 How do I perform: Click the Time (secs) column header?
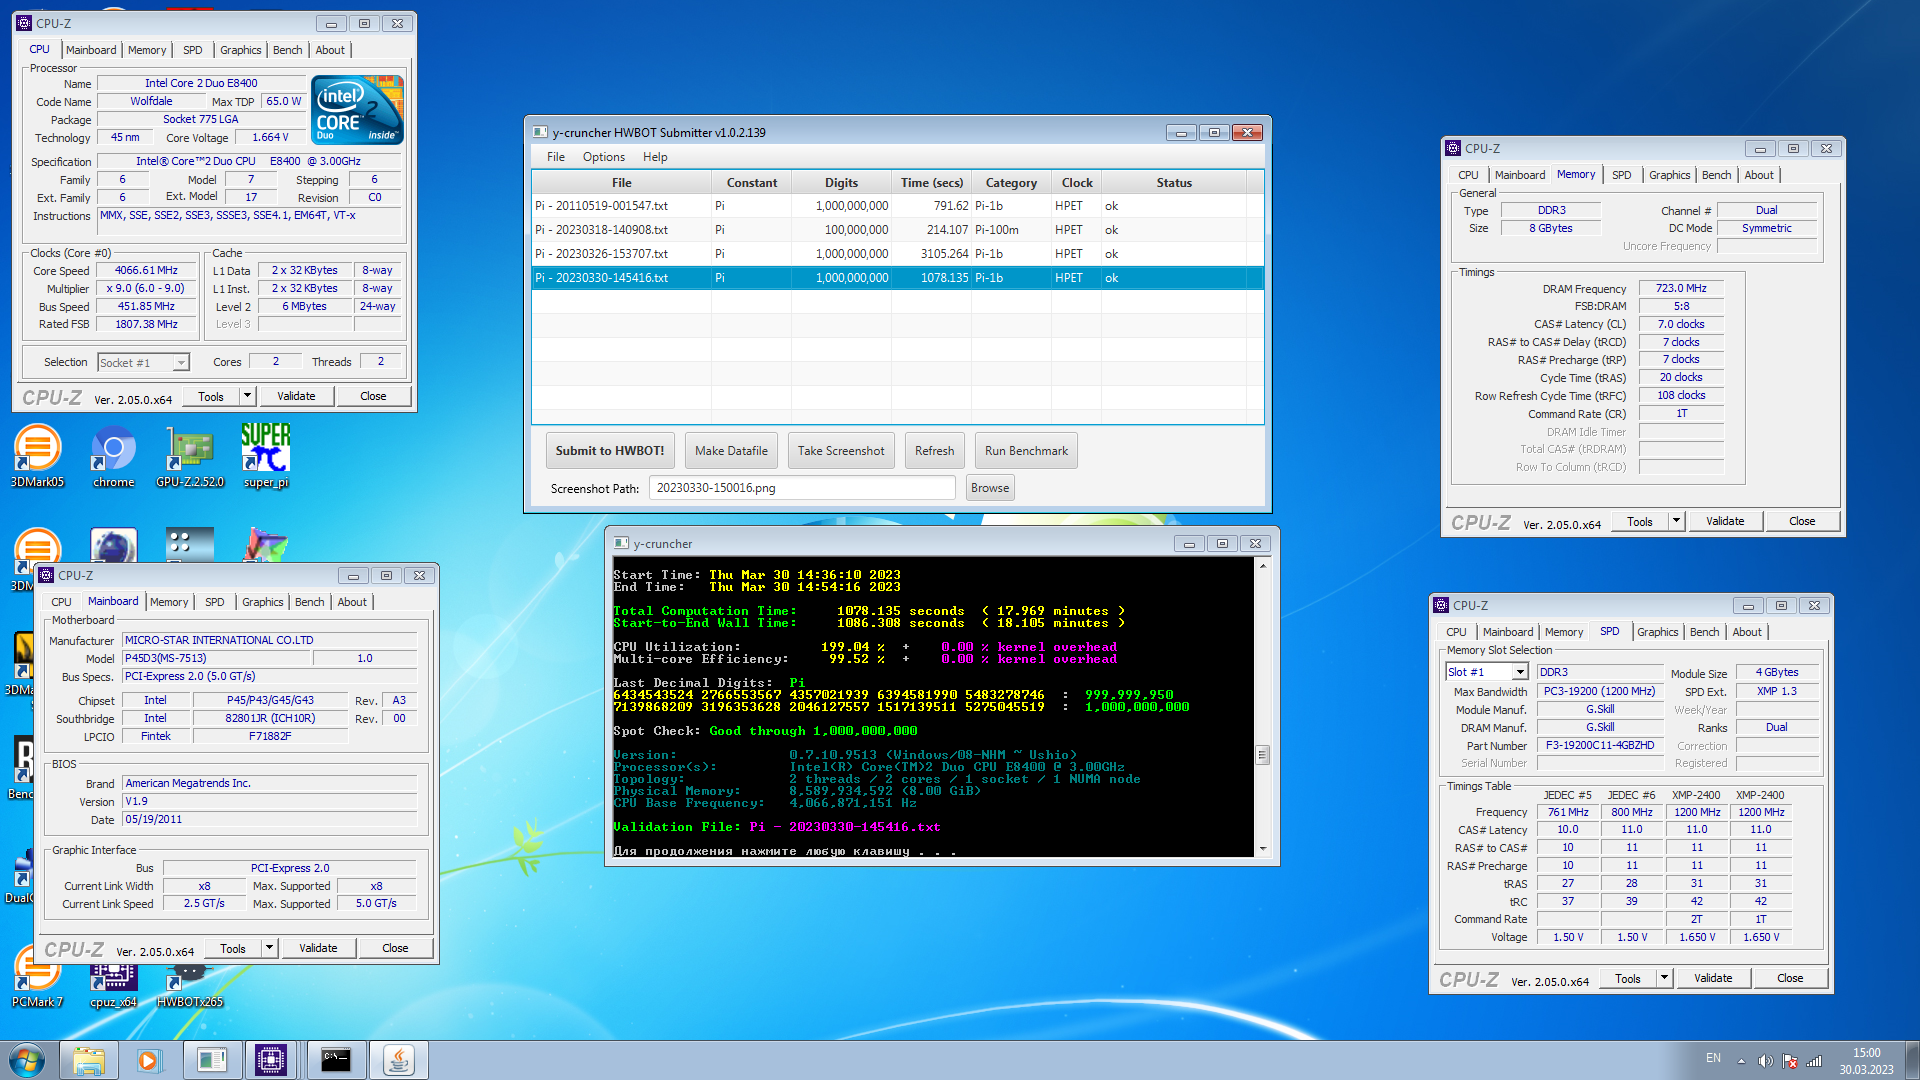click(931, 183)
